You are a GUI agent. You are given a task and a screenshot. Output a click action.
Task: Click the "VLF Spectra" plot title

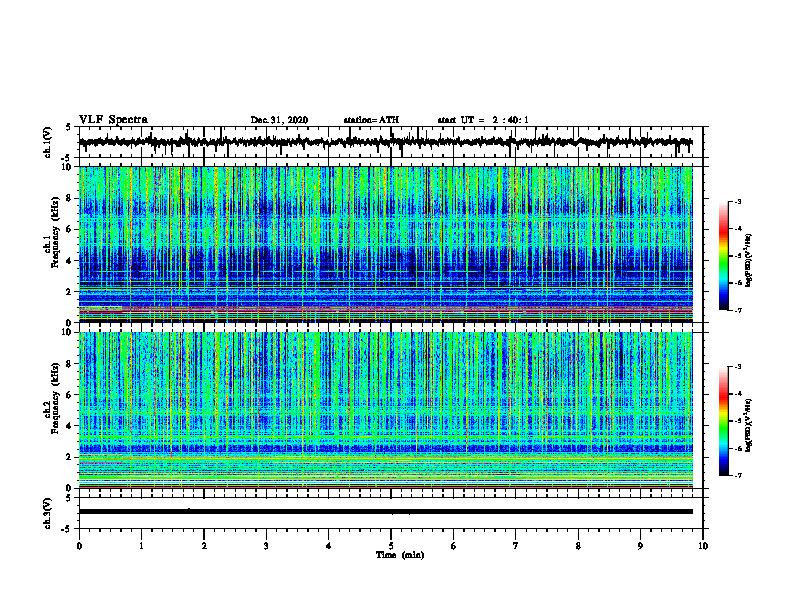coord(113,120)
